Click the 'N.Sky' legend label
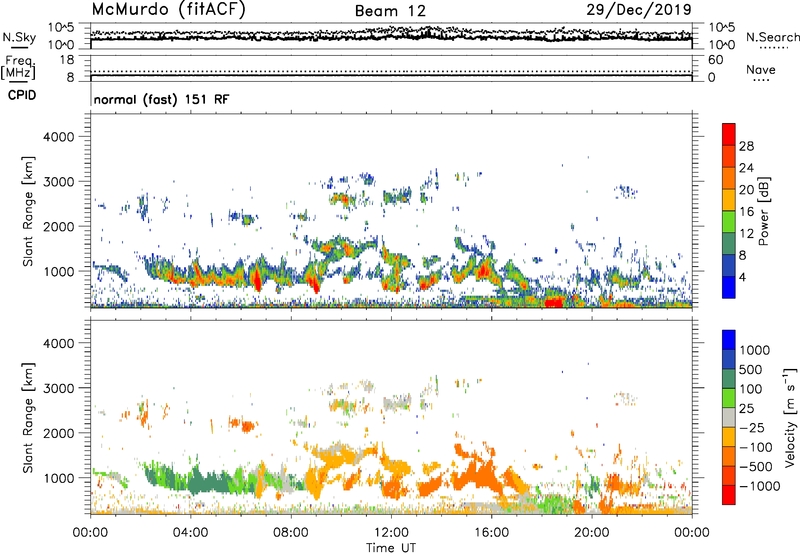Screen dimensions: 800x554 click(19, 37)
